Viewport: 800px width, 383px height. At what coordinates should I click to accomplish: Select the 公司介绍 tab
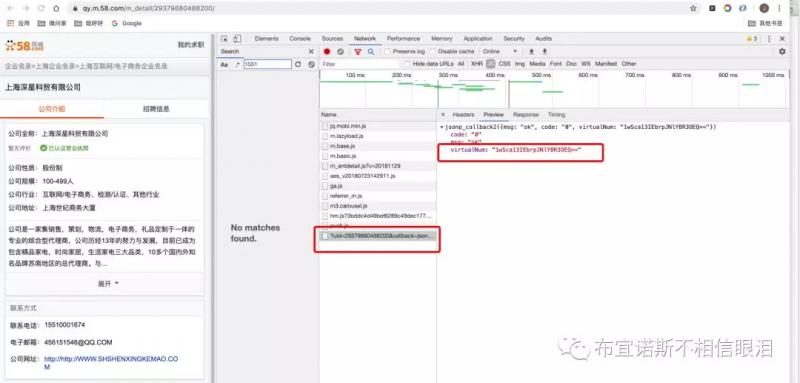(52, 109)
